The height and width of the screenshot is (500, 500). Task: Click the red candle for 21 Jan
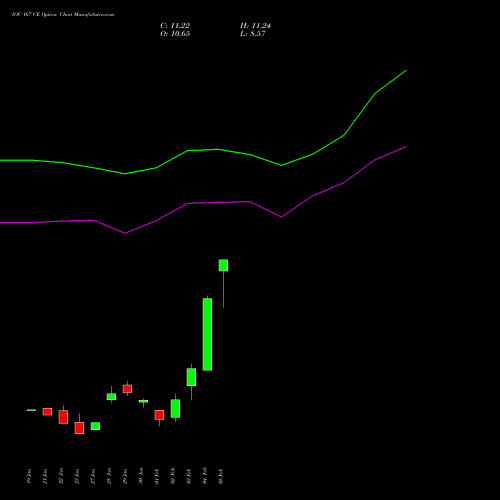pyautogui.click(x=47, y=412)
